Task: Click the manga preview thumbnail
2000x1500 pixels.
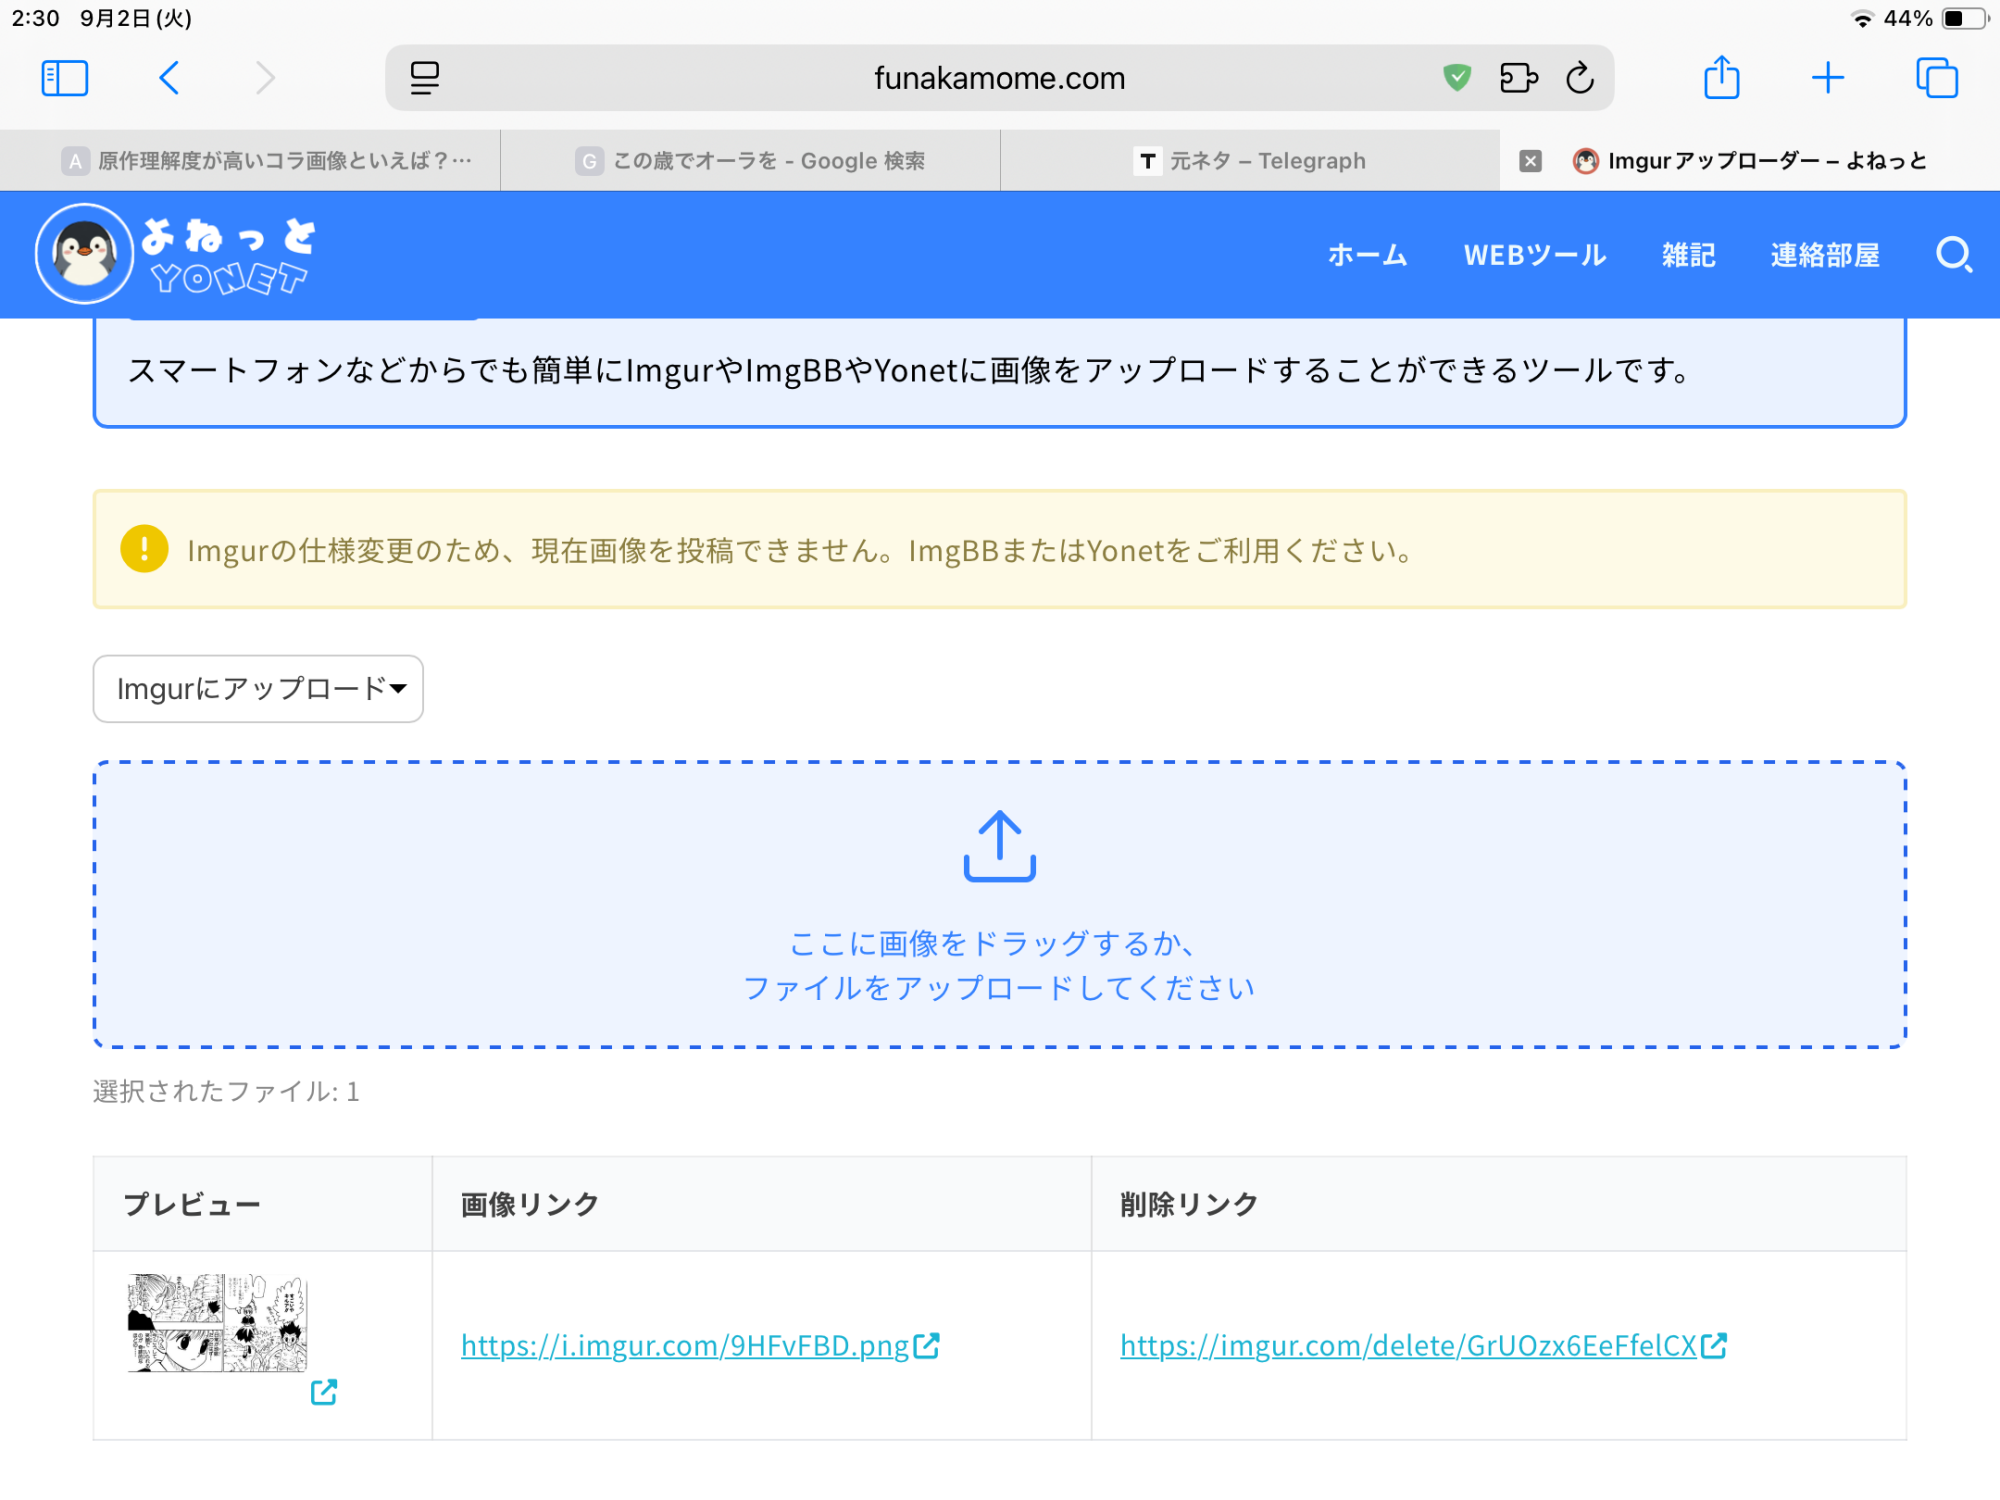Action: click(217, 1323)
